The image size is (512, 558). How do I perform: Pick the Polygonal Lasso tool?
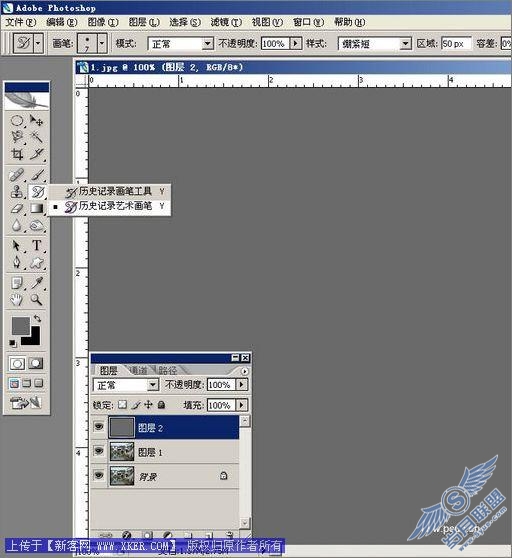pos(17,137)
